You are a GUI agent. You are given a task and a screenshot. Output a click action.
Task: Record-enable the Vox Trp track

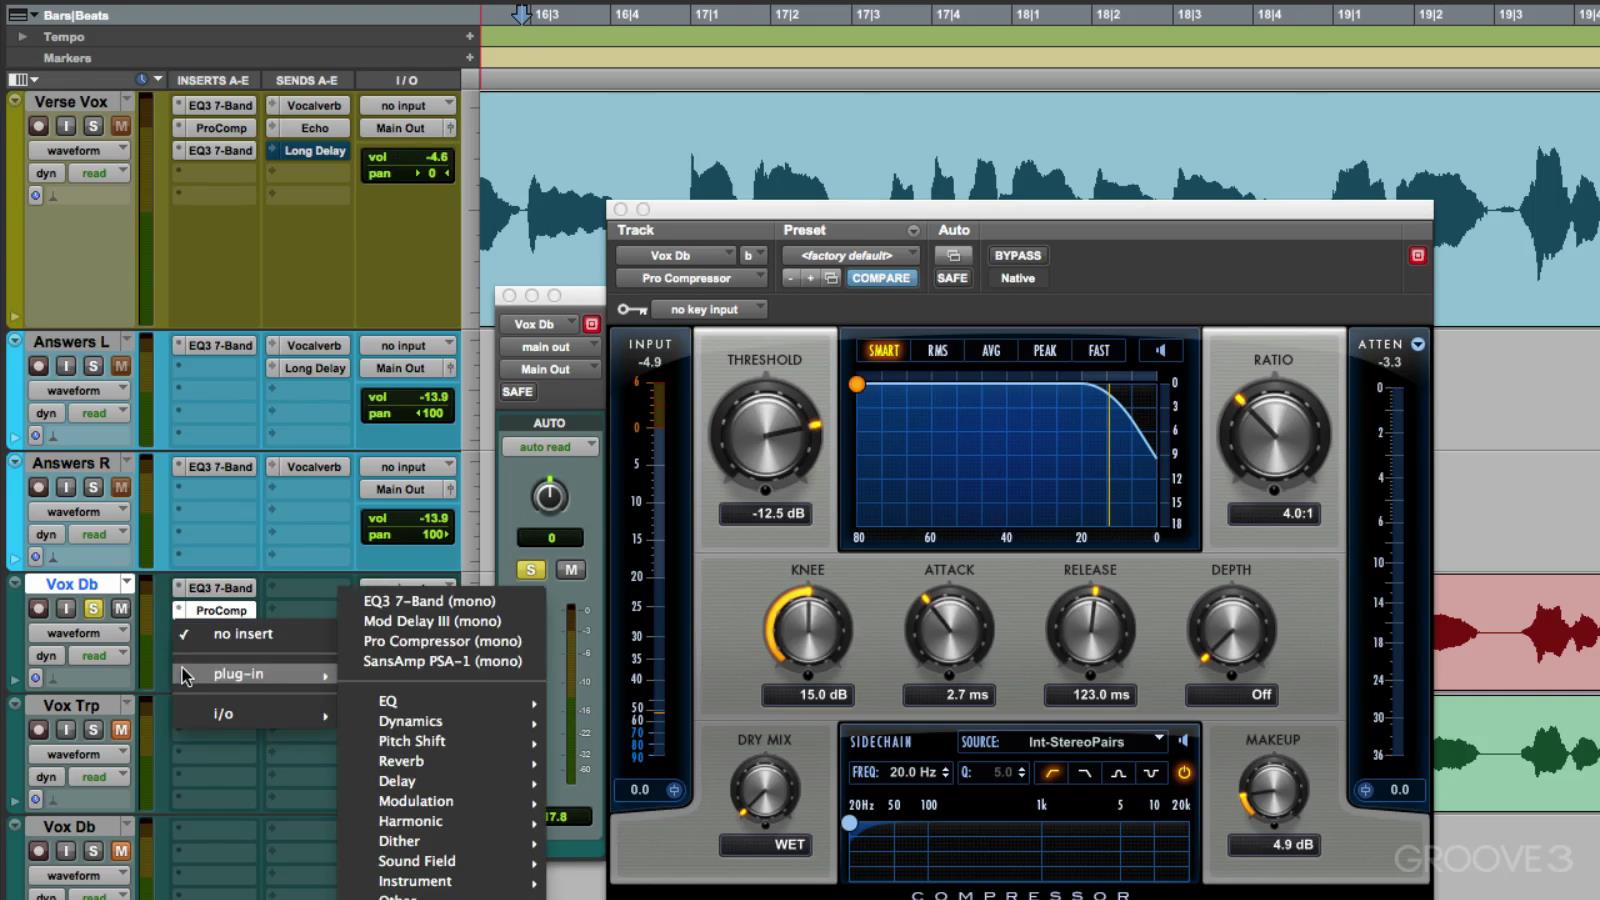click(38, 730)
